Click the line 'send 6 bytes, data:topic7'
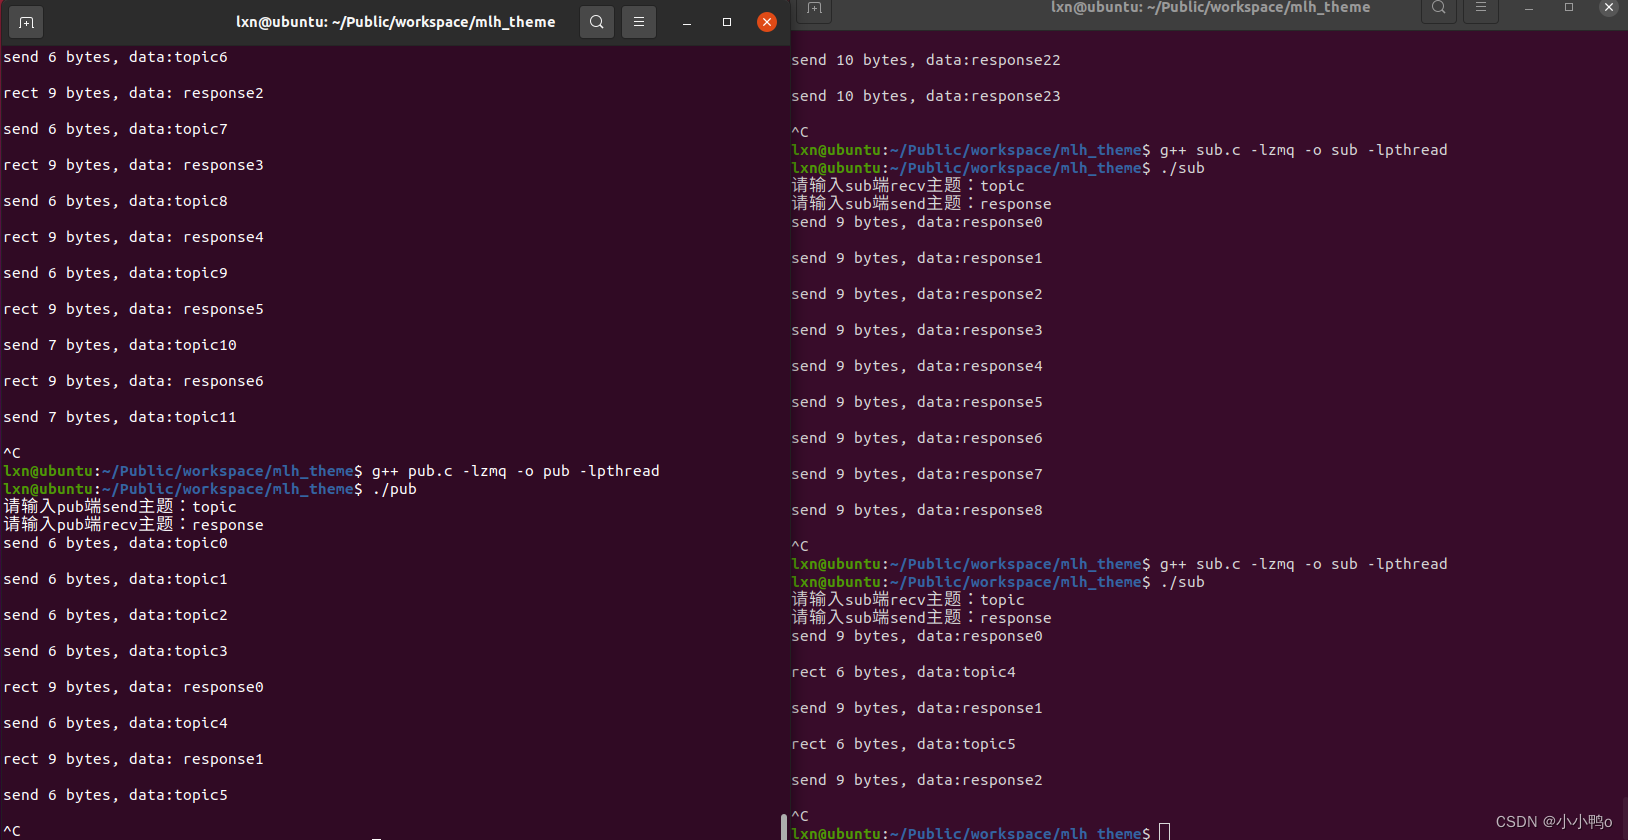Image resolution: width=1628 pixels, height=840 pixels. click(115, 129)
